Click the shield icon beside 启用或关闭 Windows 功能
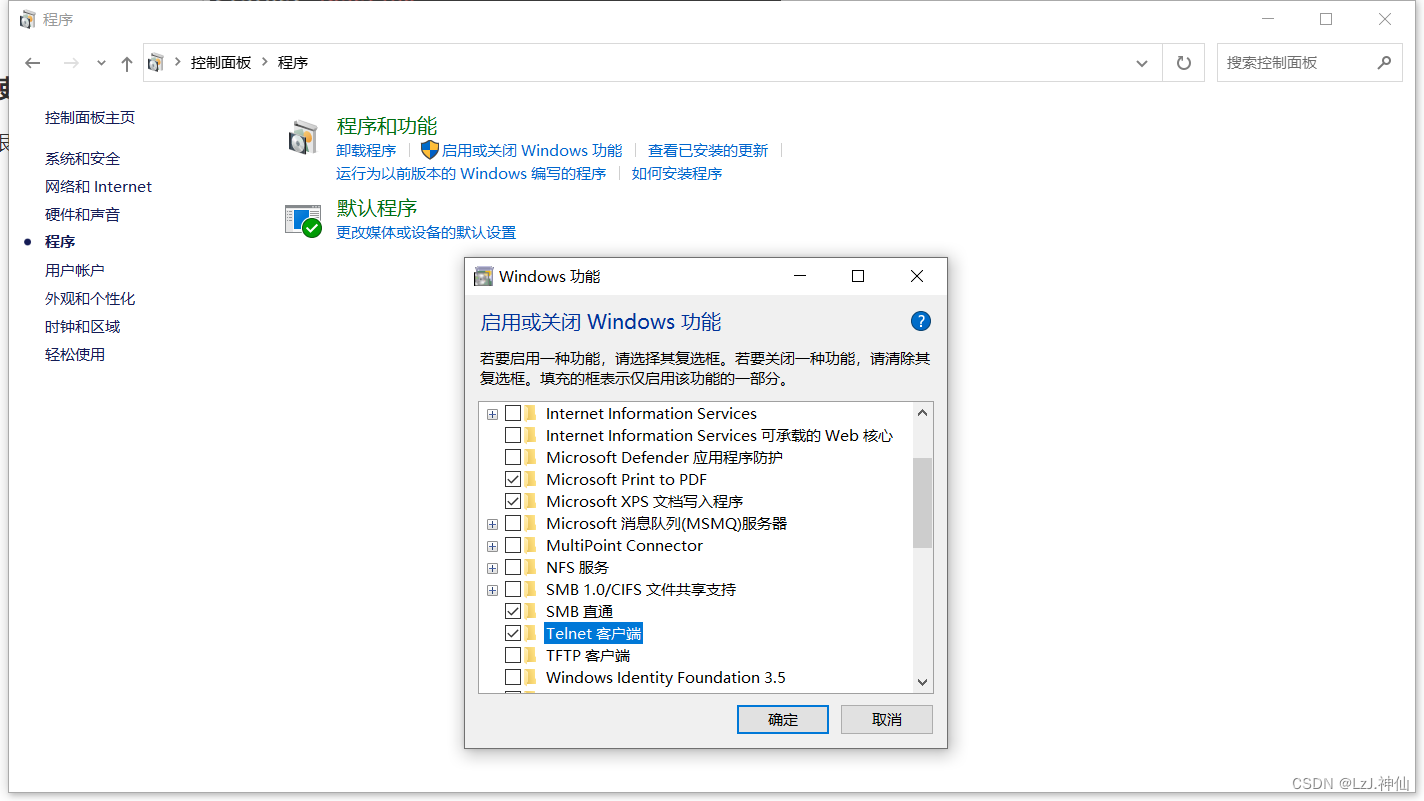The height and width of the screenshot is (801, 1424). (x=430, y=150)
